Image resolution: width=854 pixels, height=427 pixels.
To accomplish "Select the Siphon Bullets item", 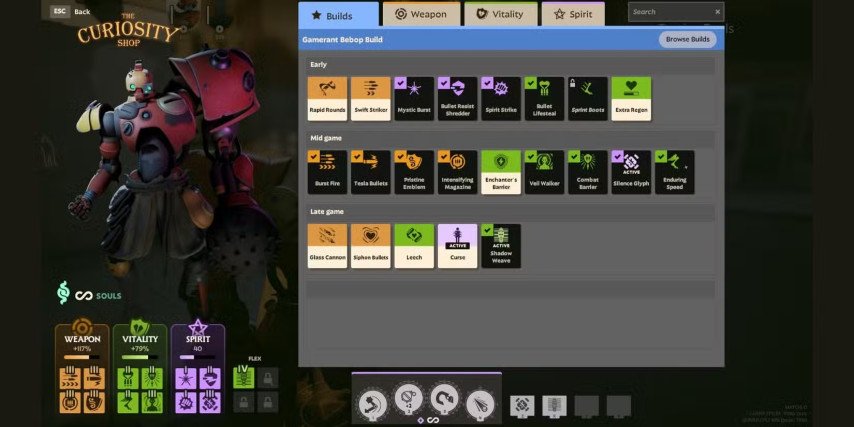I will [371, 245].
